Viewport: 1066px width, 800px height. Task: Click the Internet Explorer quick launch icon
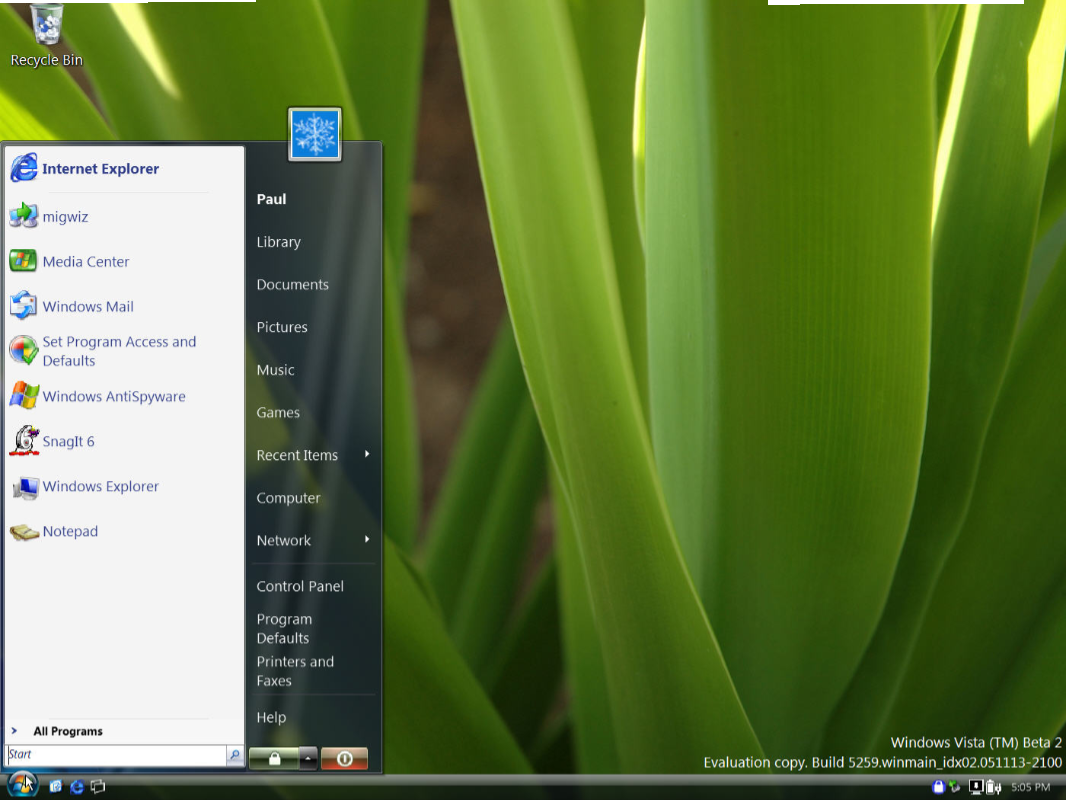pos(77,787)
